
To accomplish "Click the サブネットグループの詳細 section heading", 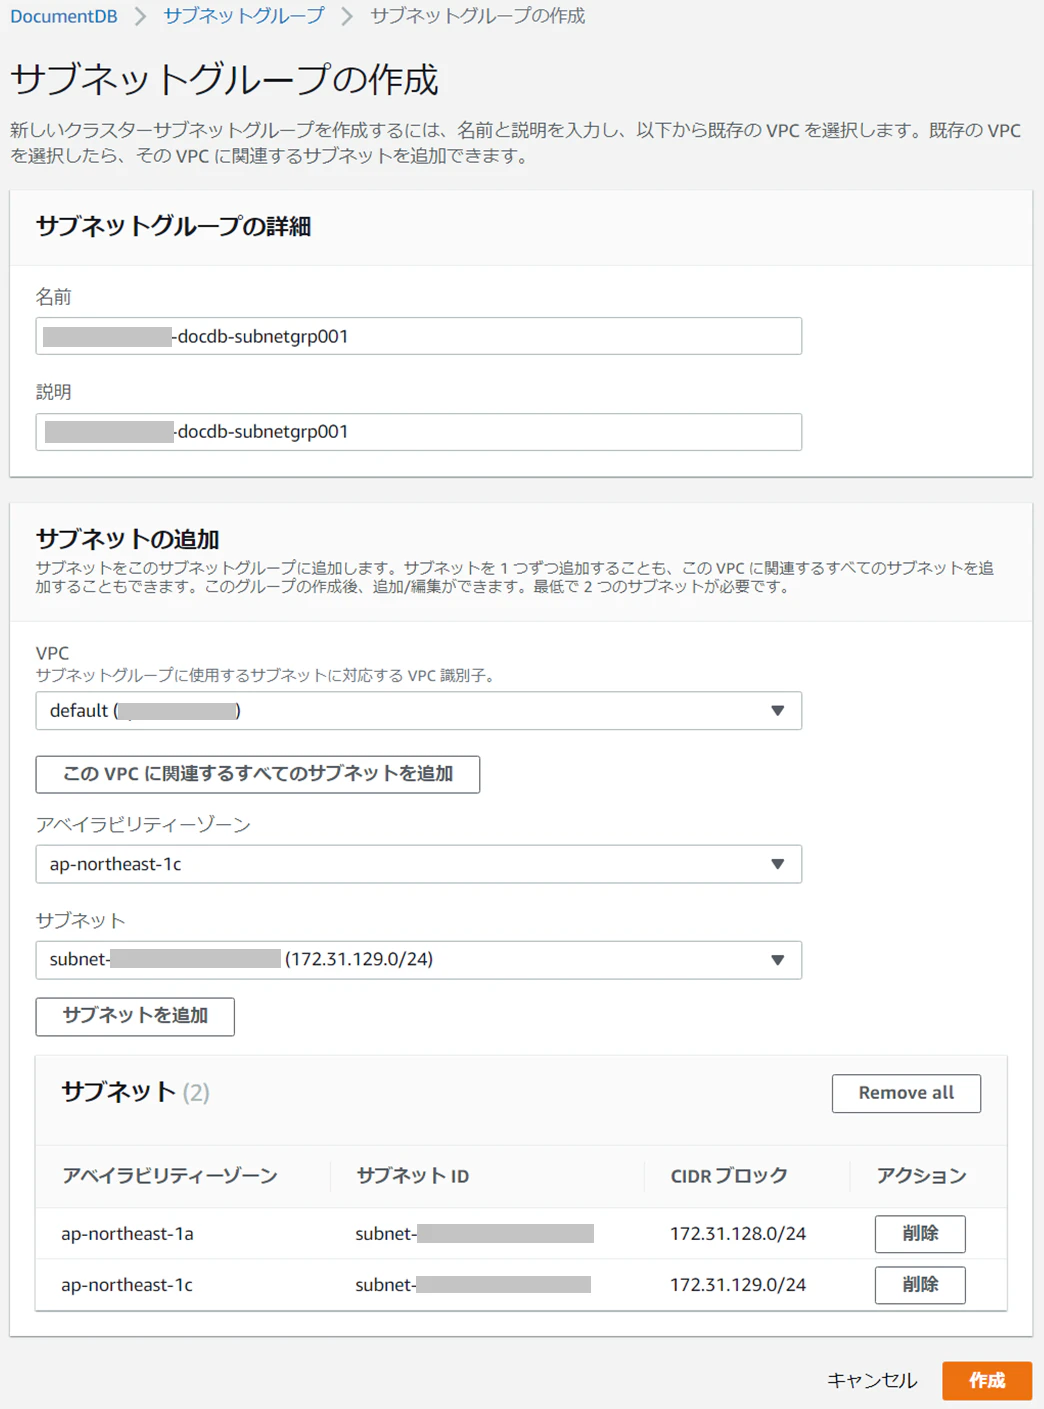I will pos(173,227).
